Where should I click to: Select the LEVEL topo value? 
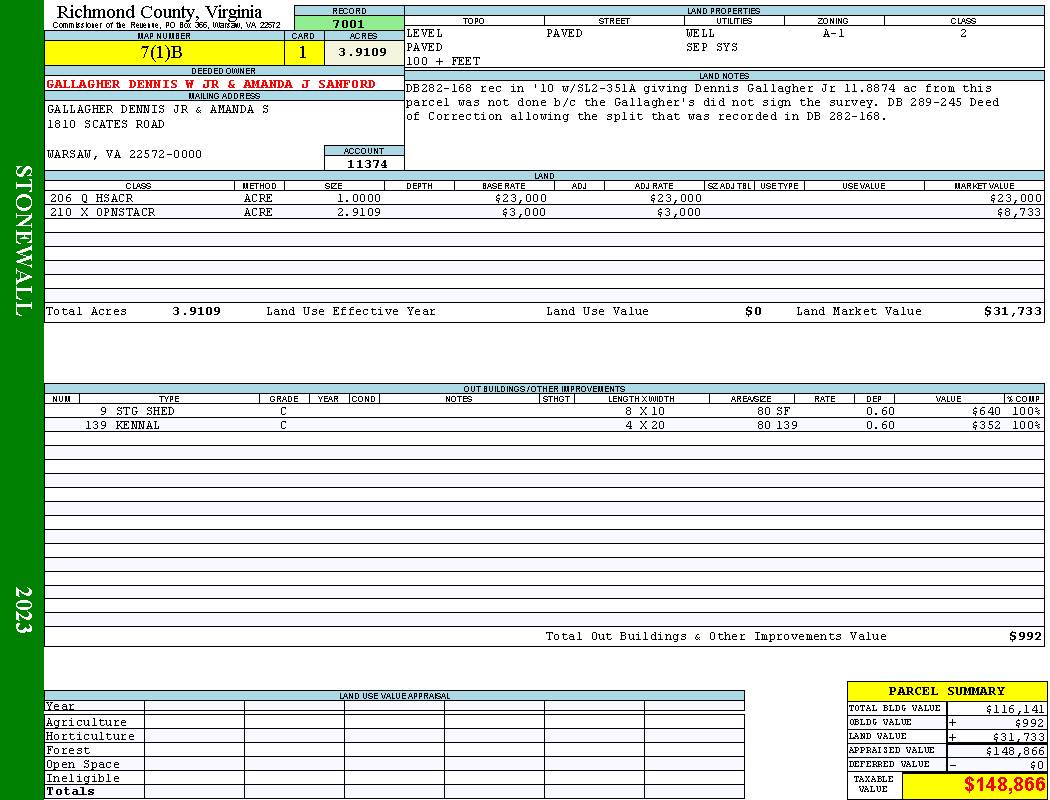(425, 33)
